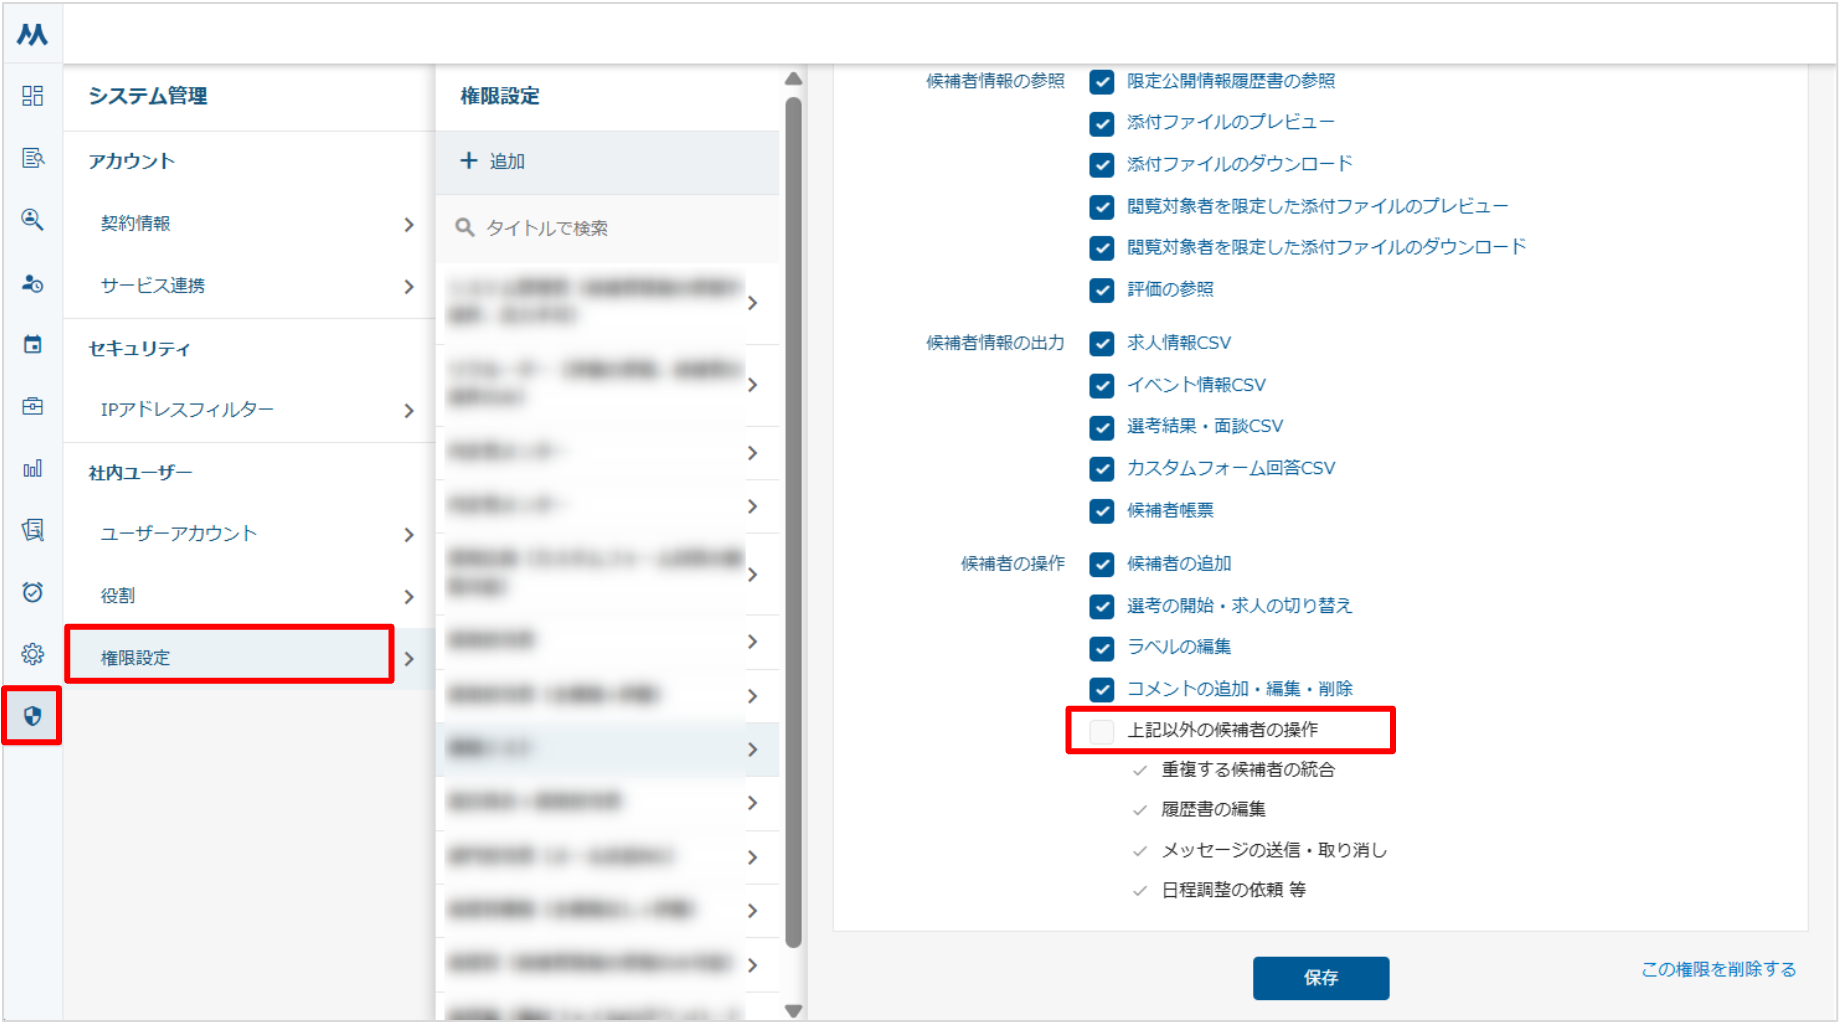Viewport: 1845px width, 1028px height.
Task: Check 上記以外の候補者の操作 checkbox
Action: click(x=1102, y=731)
